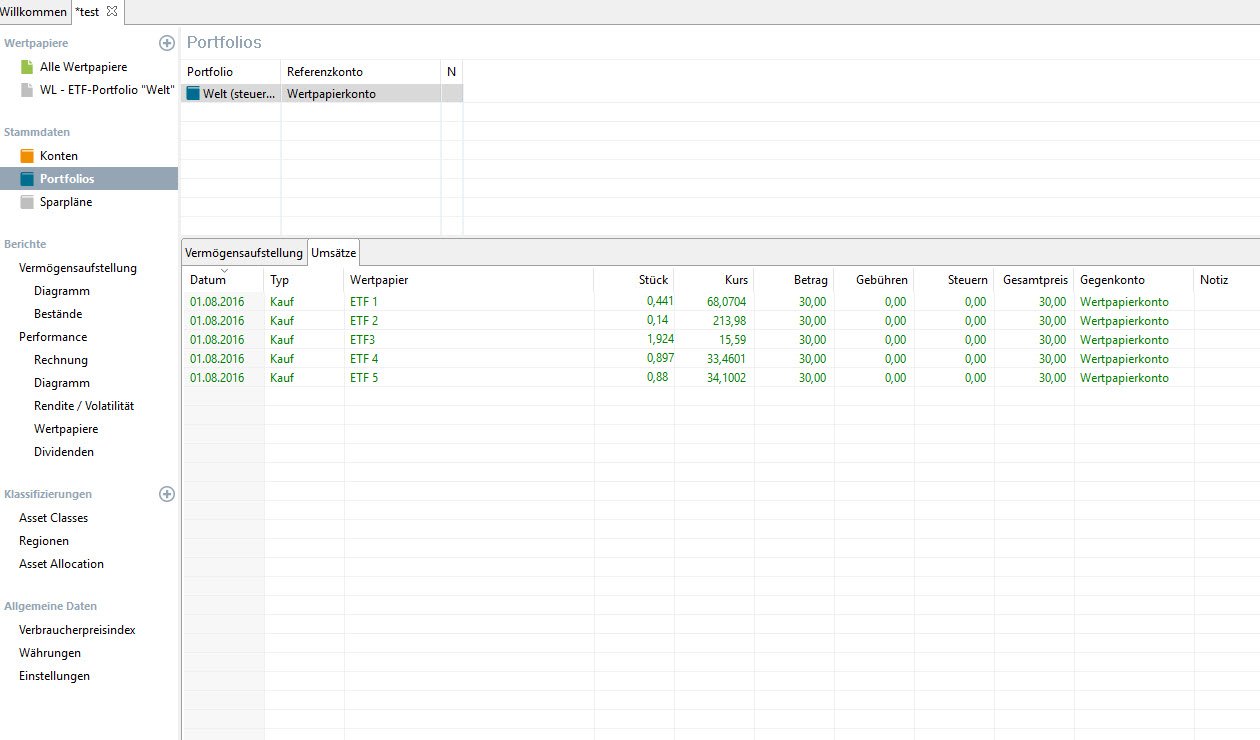This screenshot has height=740, width=1260.
Task: Open the Vermögensaufstellung tab
Action: click(x=244, y=253)
